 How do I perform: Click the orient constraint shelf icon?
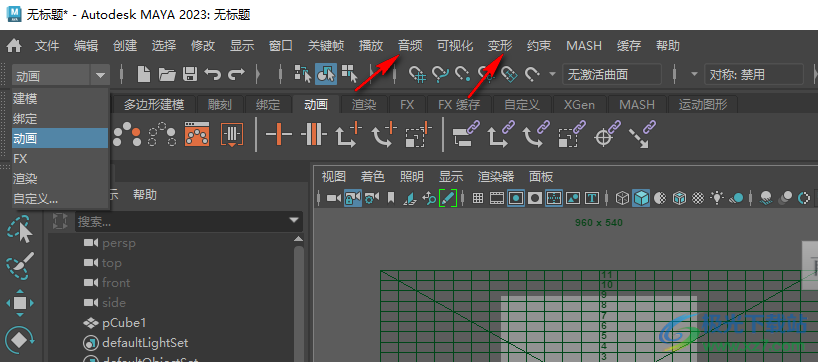coord(536,135)
